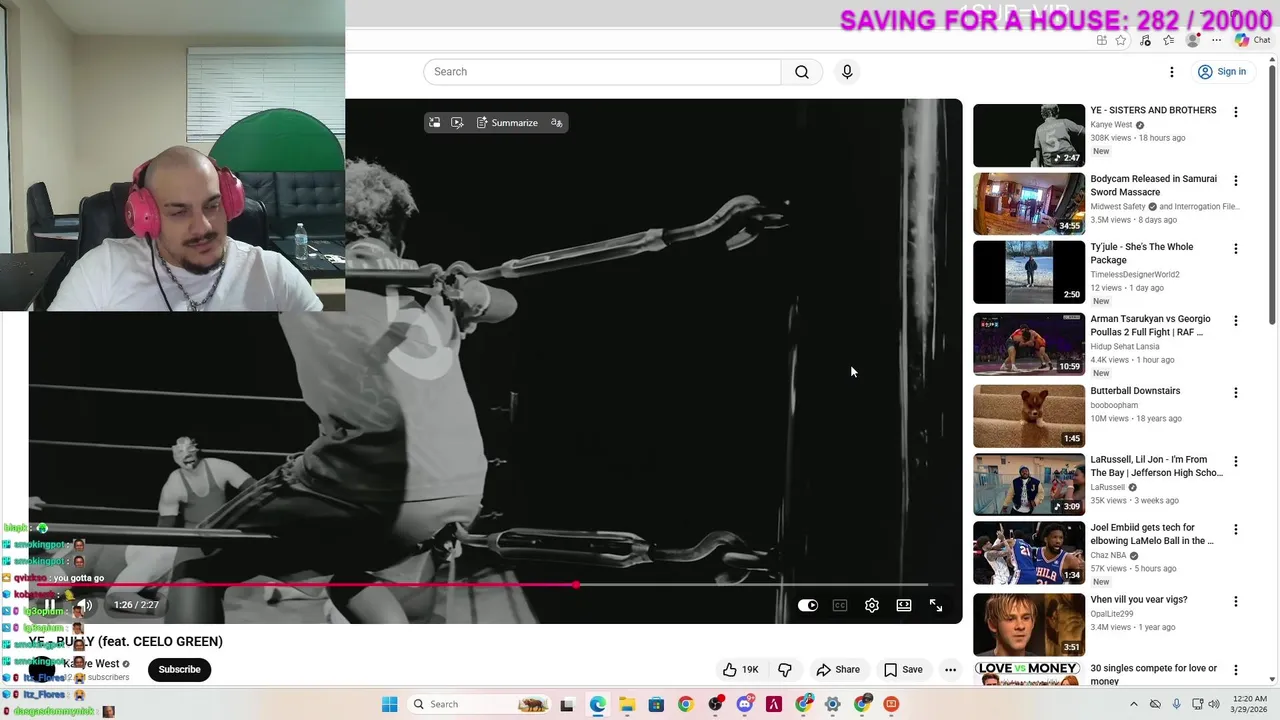Open OBS Studio from the taskbar

coord(715,704)
